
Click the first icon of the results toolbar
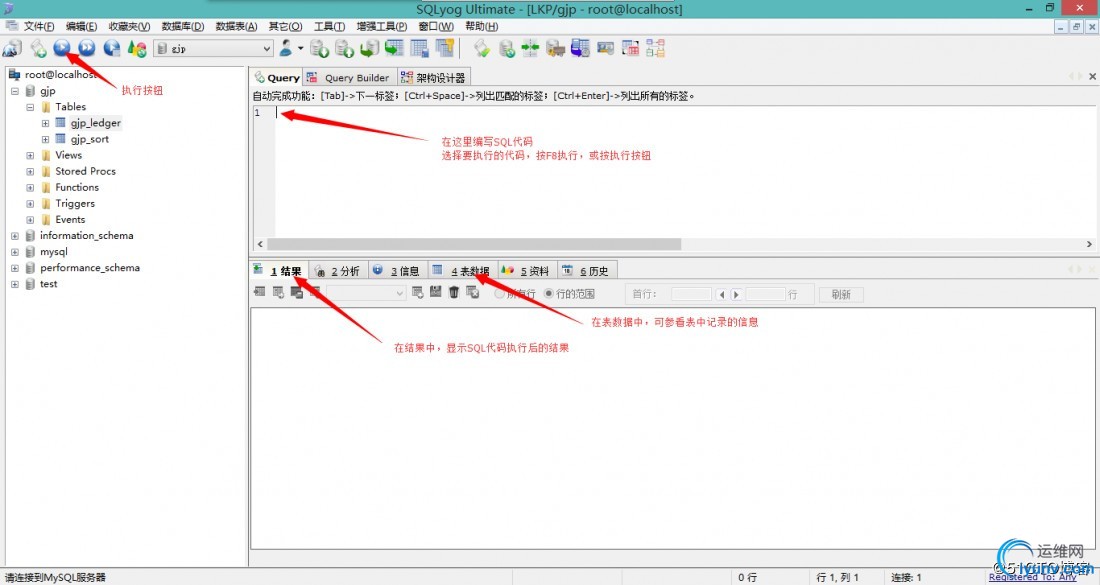point(260,292)
